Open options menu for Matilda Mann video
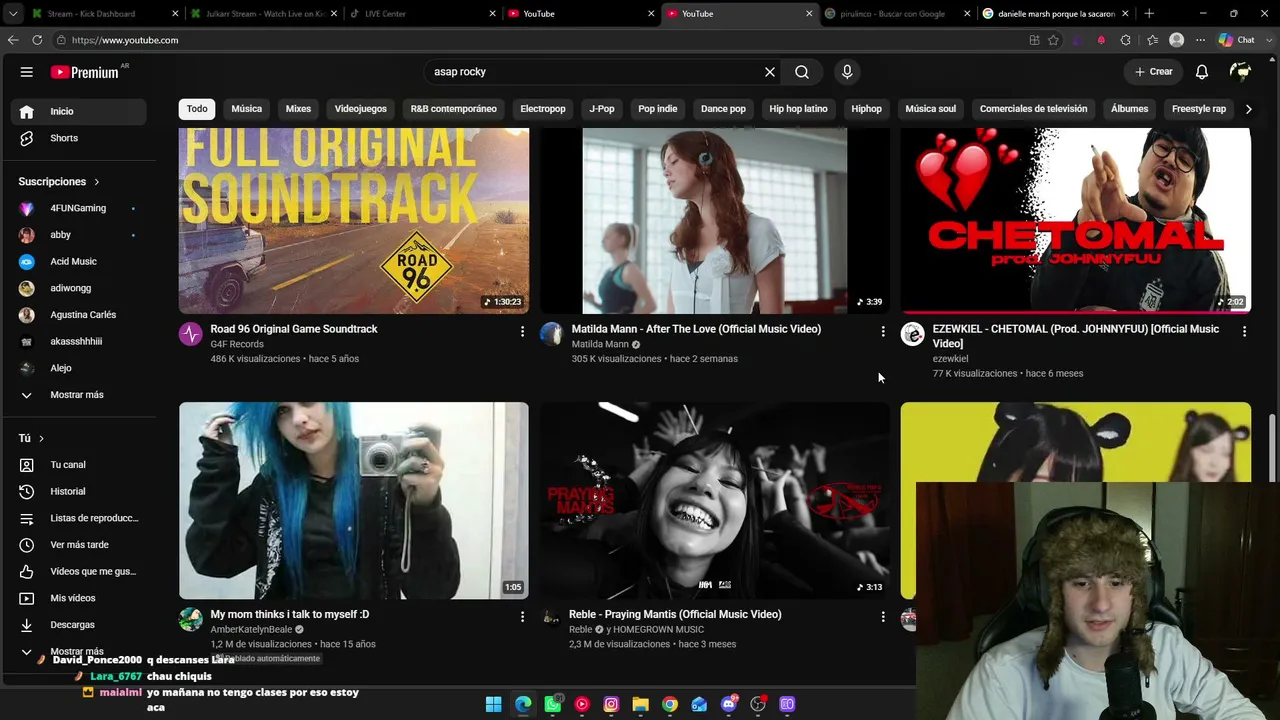This screenshot has height=720, width=1280. (883, 331)
